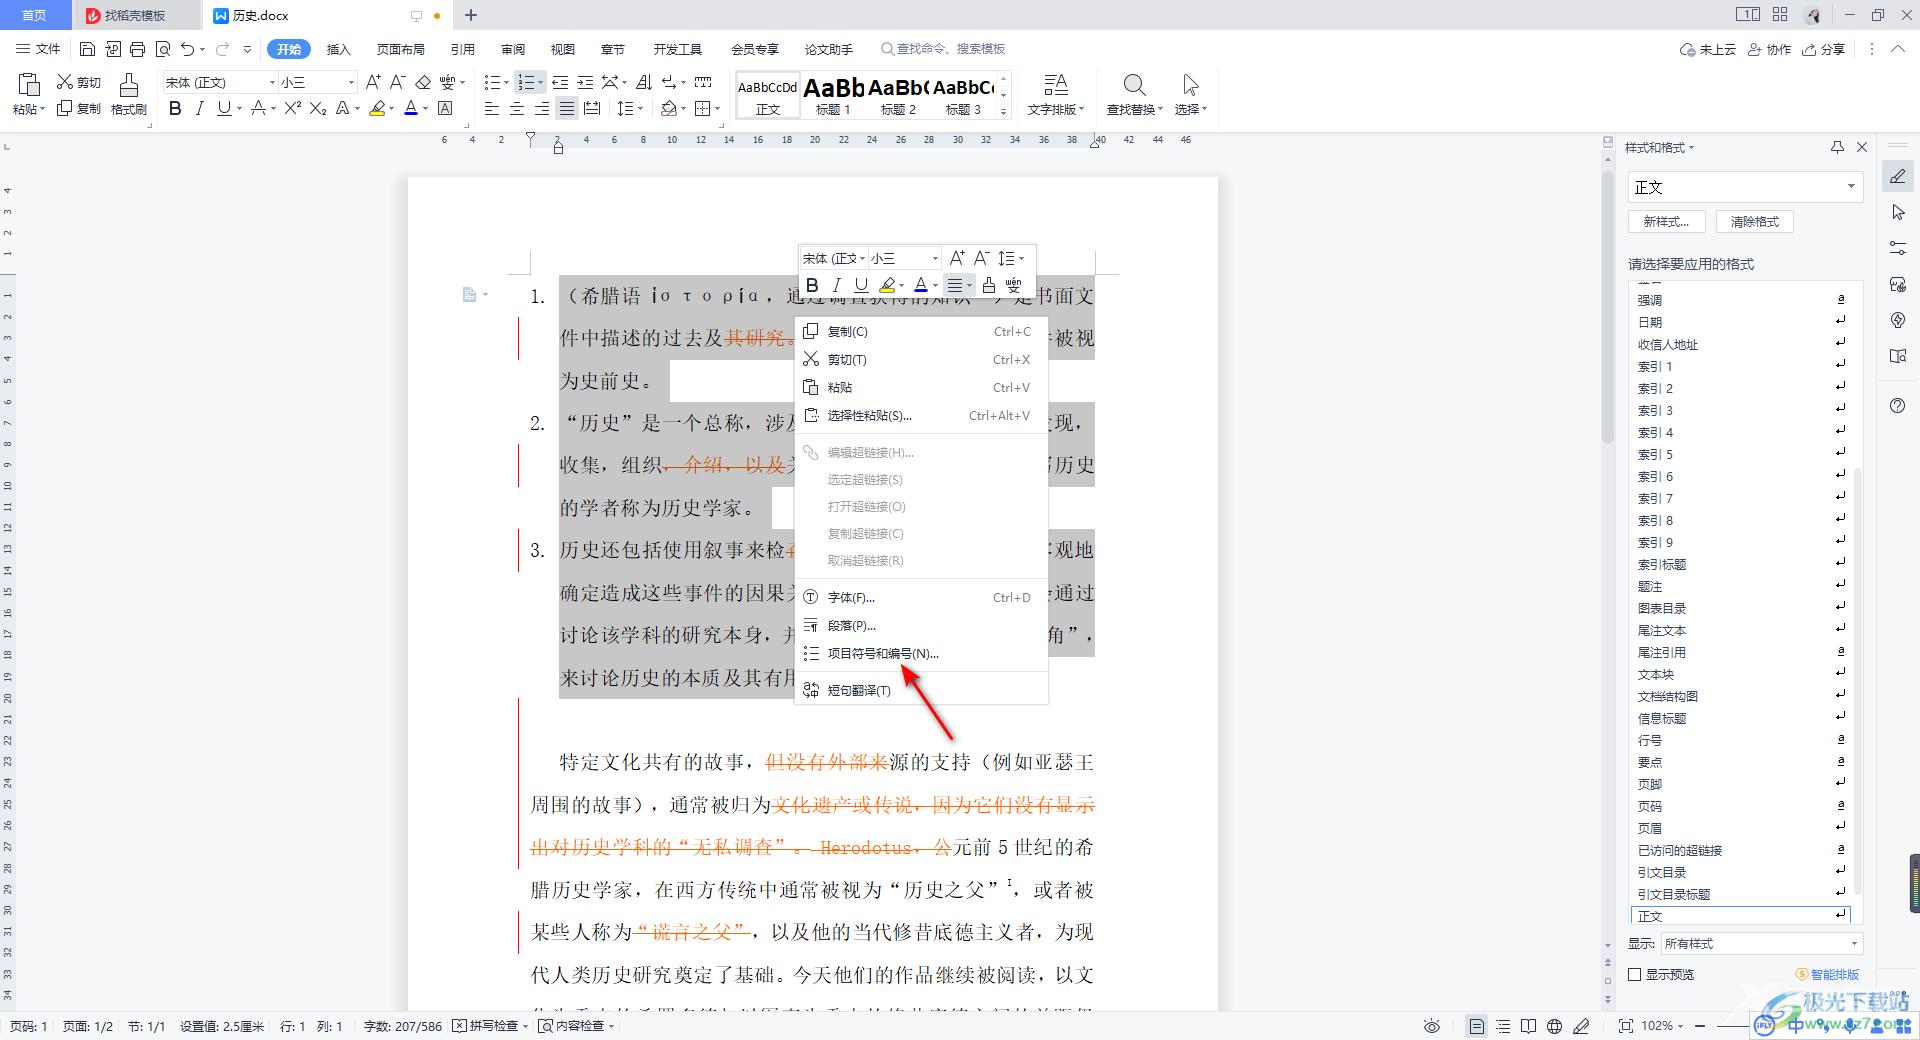The image size is (1920, 1040).
Task: Click the 清除格式 button
Action: pyautogui.click(x=1755, y=222)
